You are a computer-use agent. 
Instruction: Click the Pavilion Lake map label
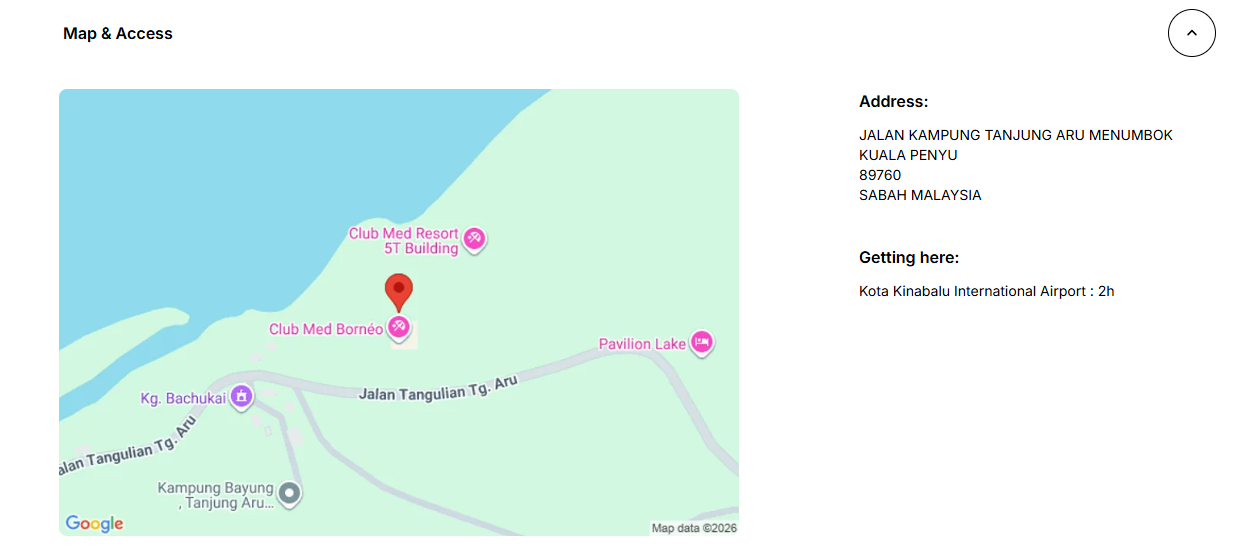click(x=642, y=344)
